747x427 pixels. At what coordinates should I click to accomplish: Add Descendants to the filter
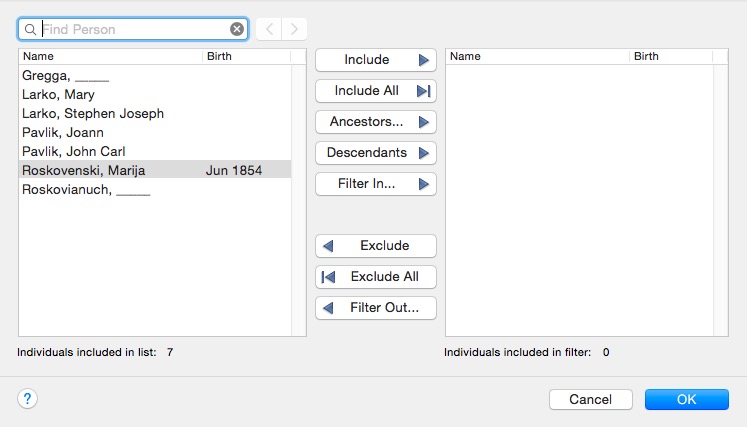tap(376, 152)
